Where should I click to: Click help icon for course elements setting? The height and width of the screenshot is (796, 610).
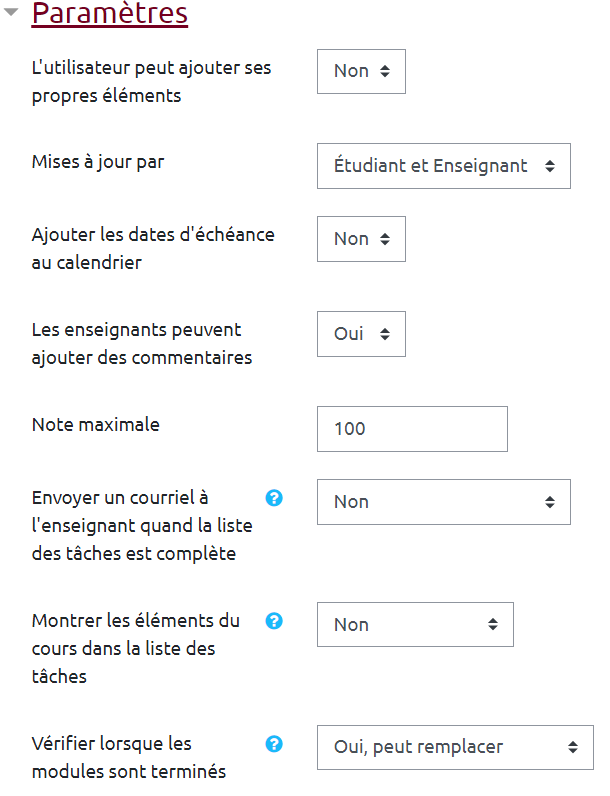[274, 620]
